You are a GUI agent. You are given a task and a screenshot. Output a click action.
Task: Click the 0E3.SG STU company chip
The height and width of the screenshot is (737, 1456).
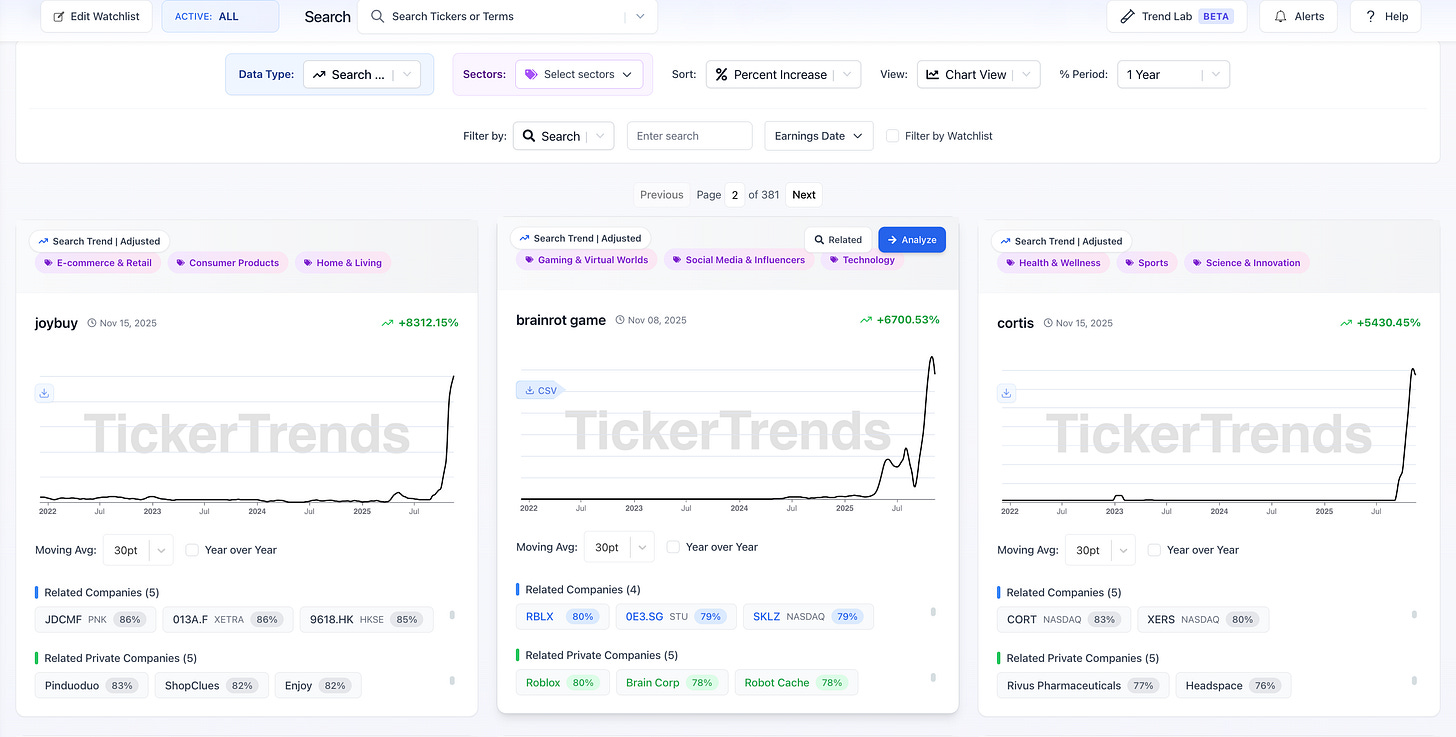coord(676,616)
